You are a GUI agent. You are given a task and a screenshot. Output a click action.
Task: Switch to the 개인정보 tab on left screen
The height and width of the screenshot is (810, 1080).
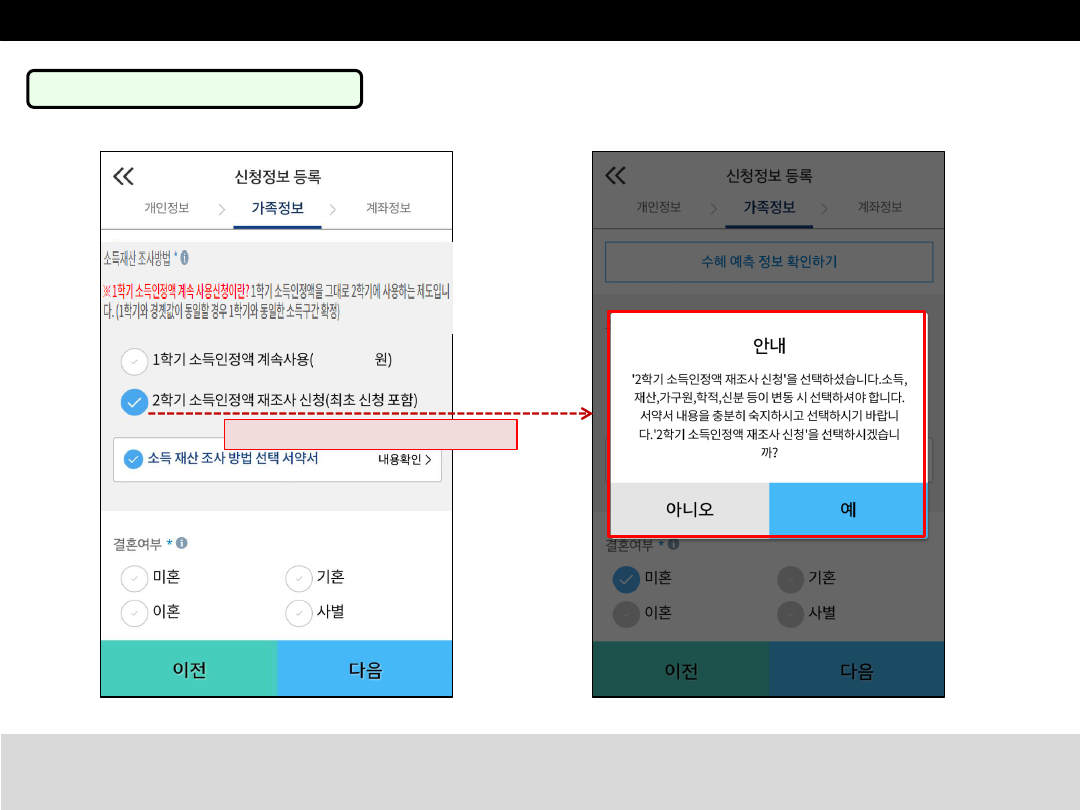point(166,208)
